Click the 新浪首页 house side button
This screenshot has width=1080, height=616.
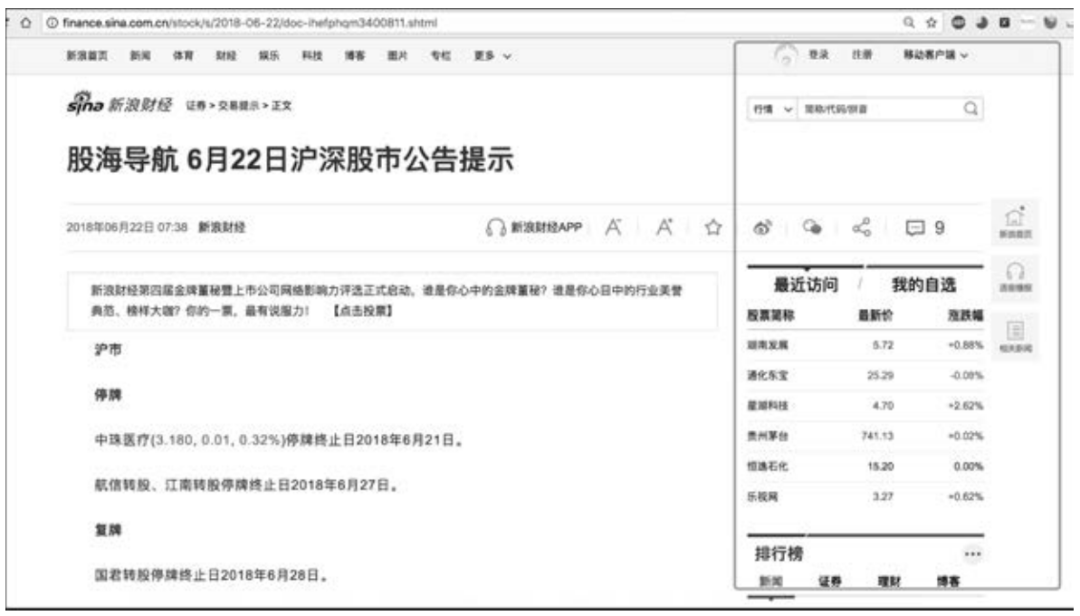[x=1015, y=222]
